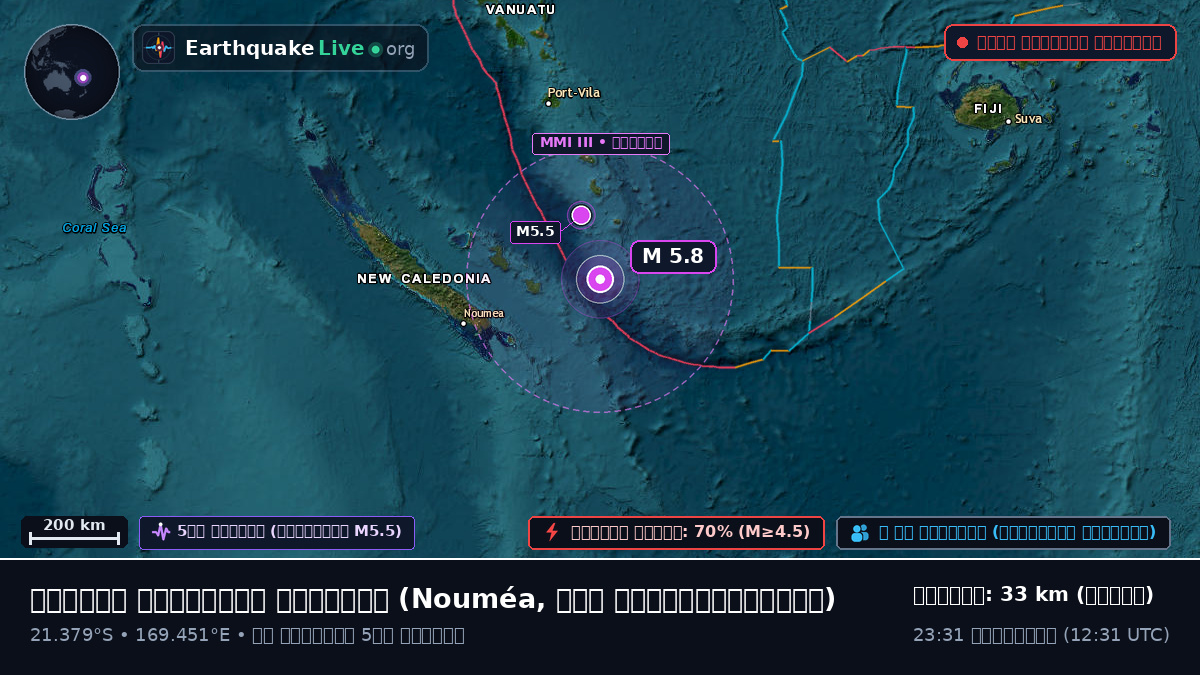Click the Noumea city name on map
The width and height of the screenshot is (1200, 675).
point(484,313)
